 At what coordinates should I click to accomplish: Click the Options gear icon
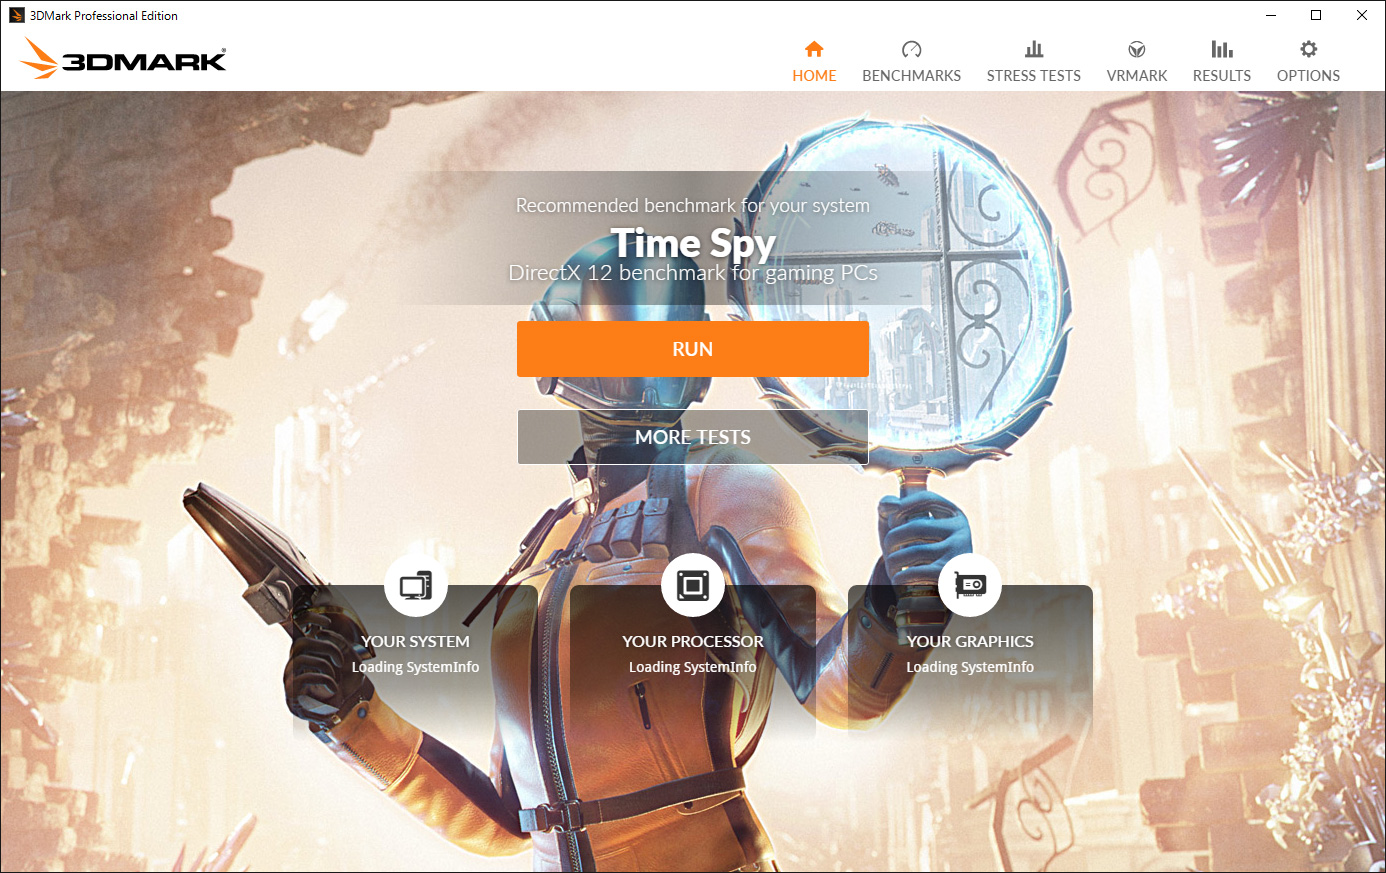pos(1308,49)
